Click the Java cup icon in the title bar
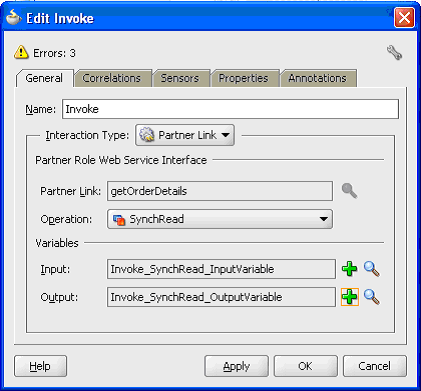The height and width of the screenshot is (391, 421). click(x=13, y=17)
